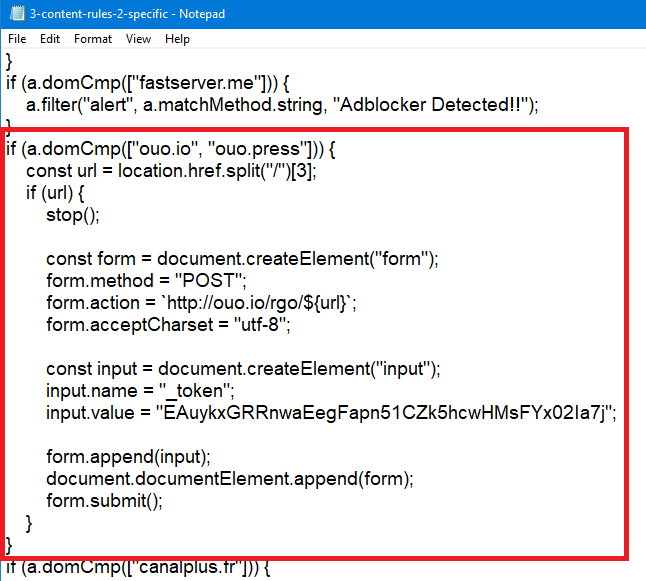Screen dimensions: 646x581
Task: Click the 'if (url) {' line
Action: 55,192
